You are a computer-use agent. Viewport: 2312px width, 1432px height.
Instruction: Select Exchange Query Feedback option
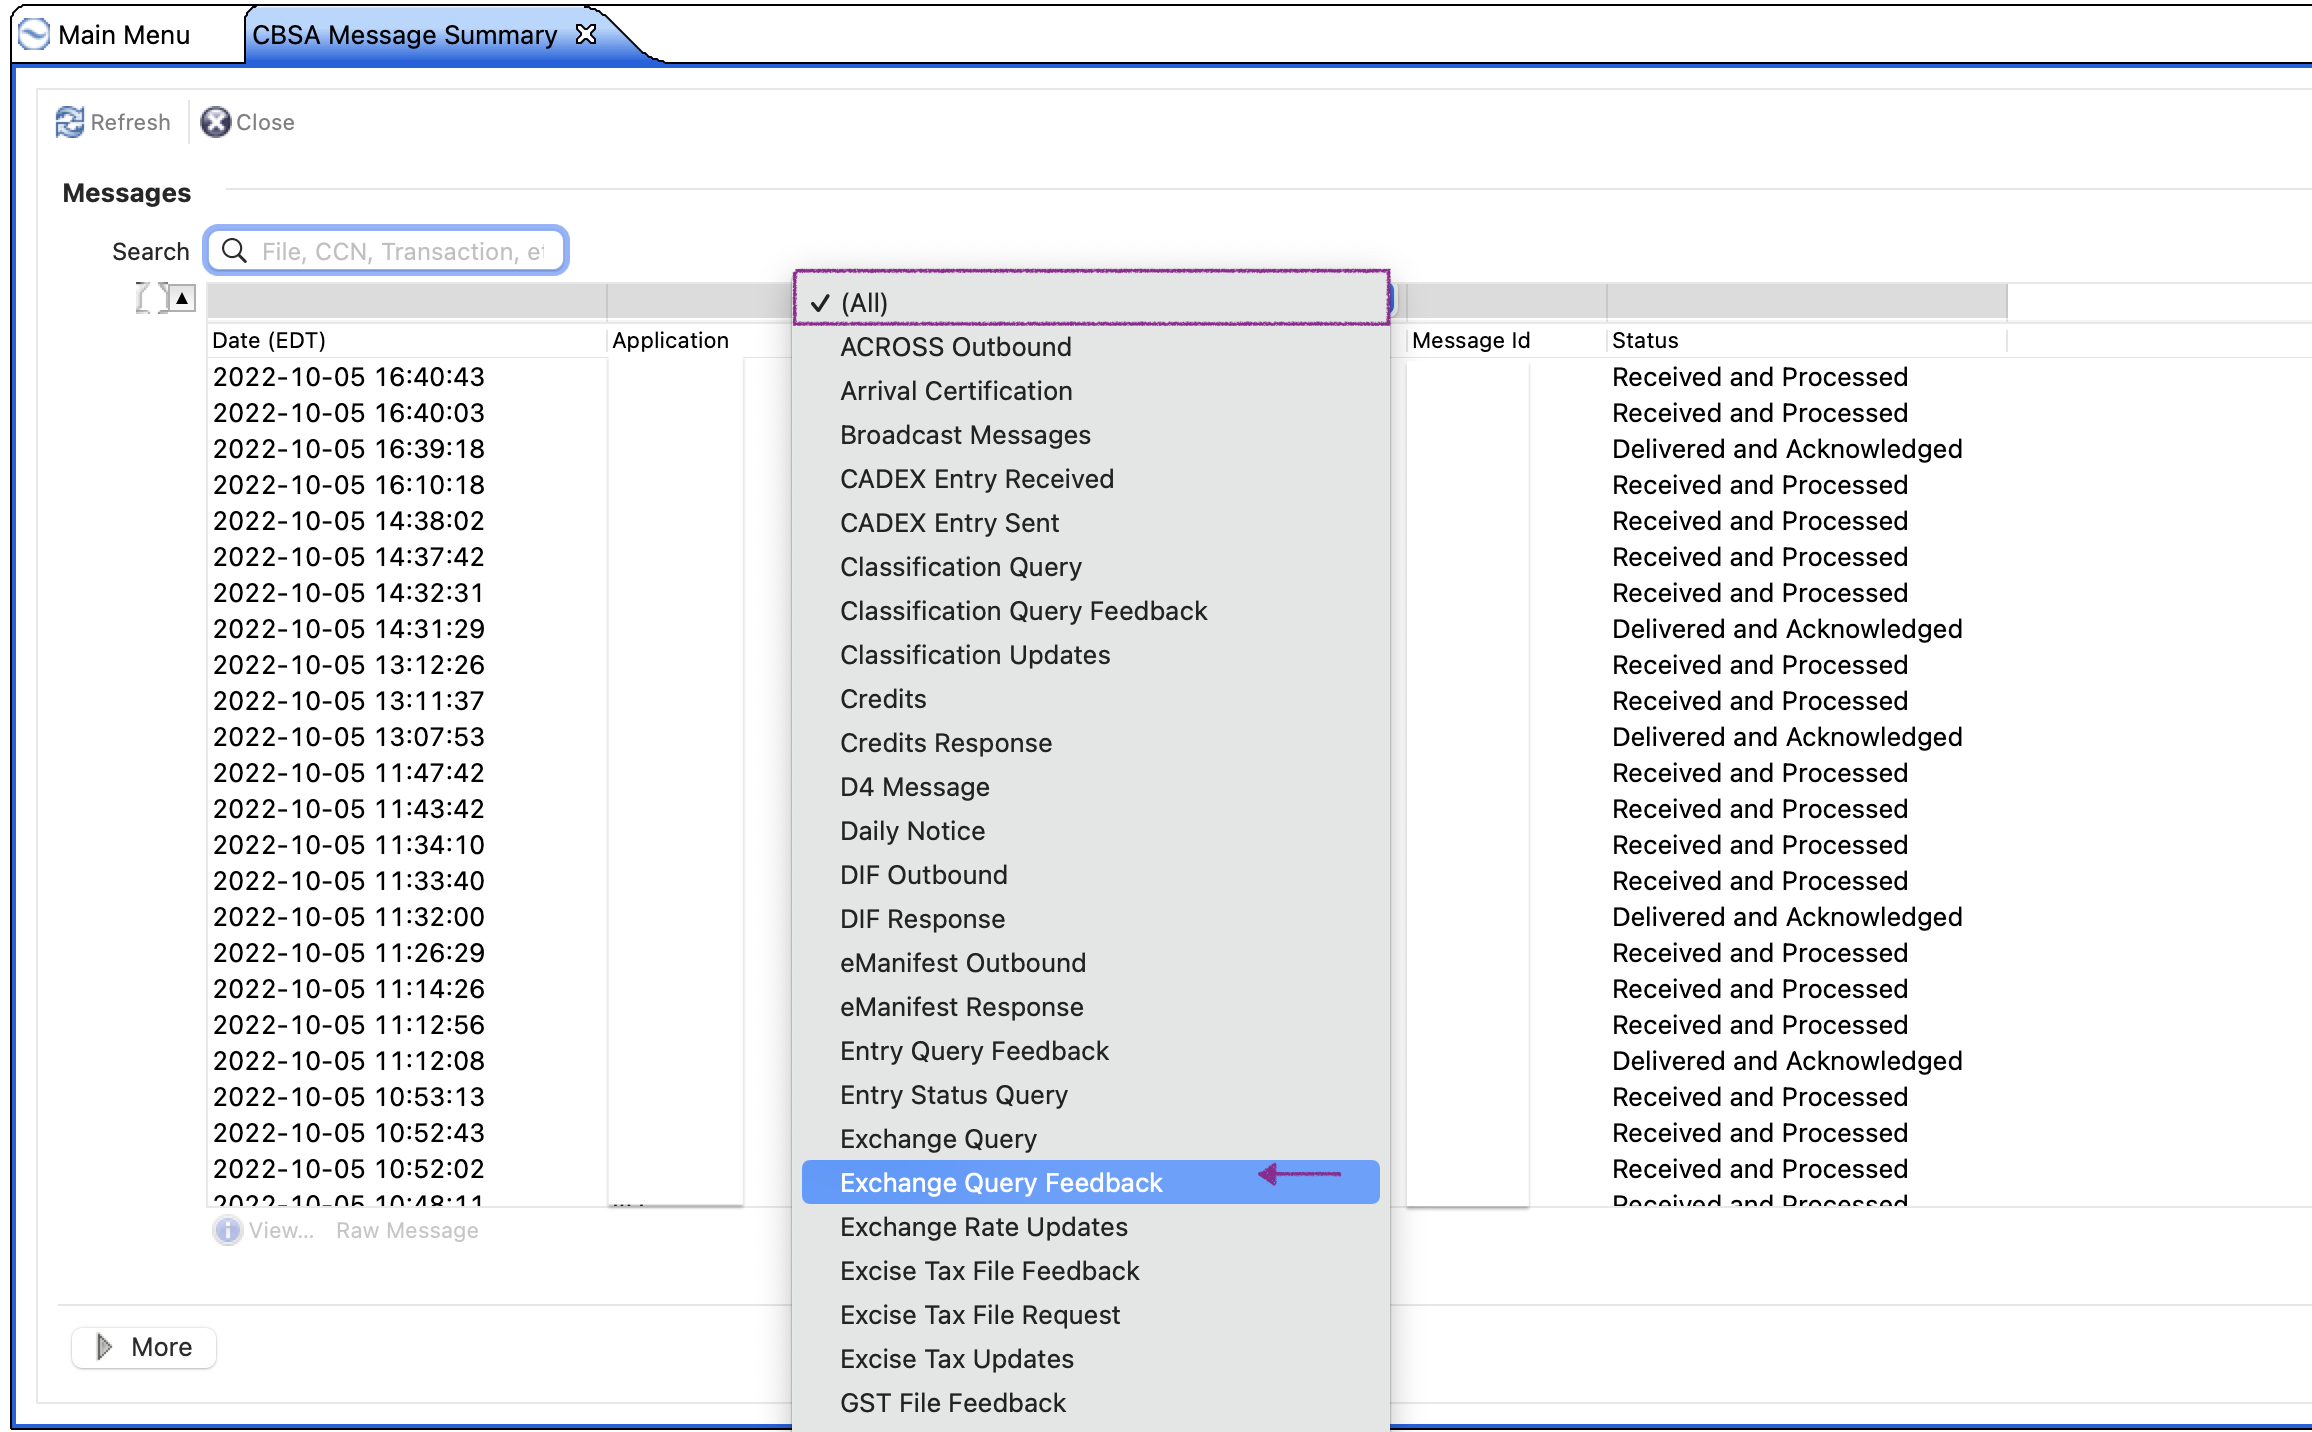[x=1091, y=1183]
